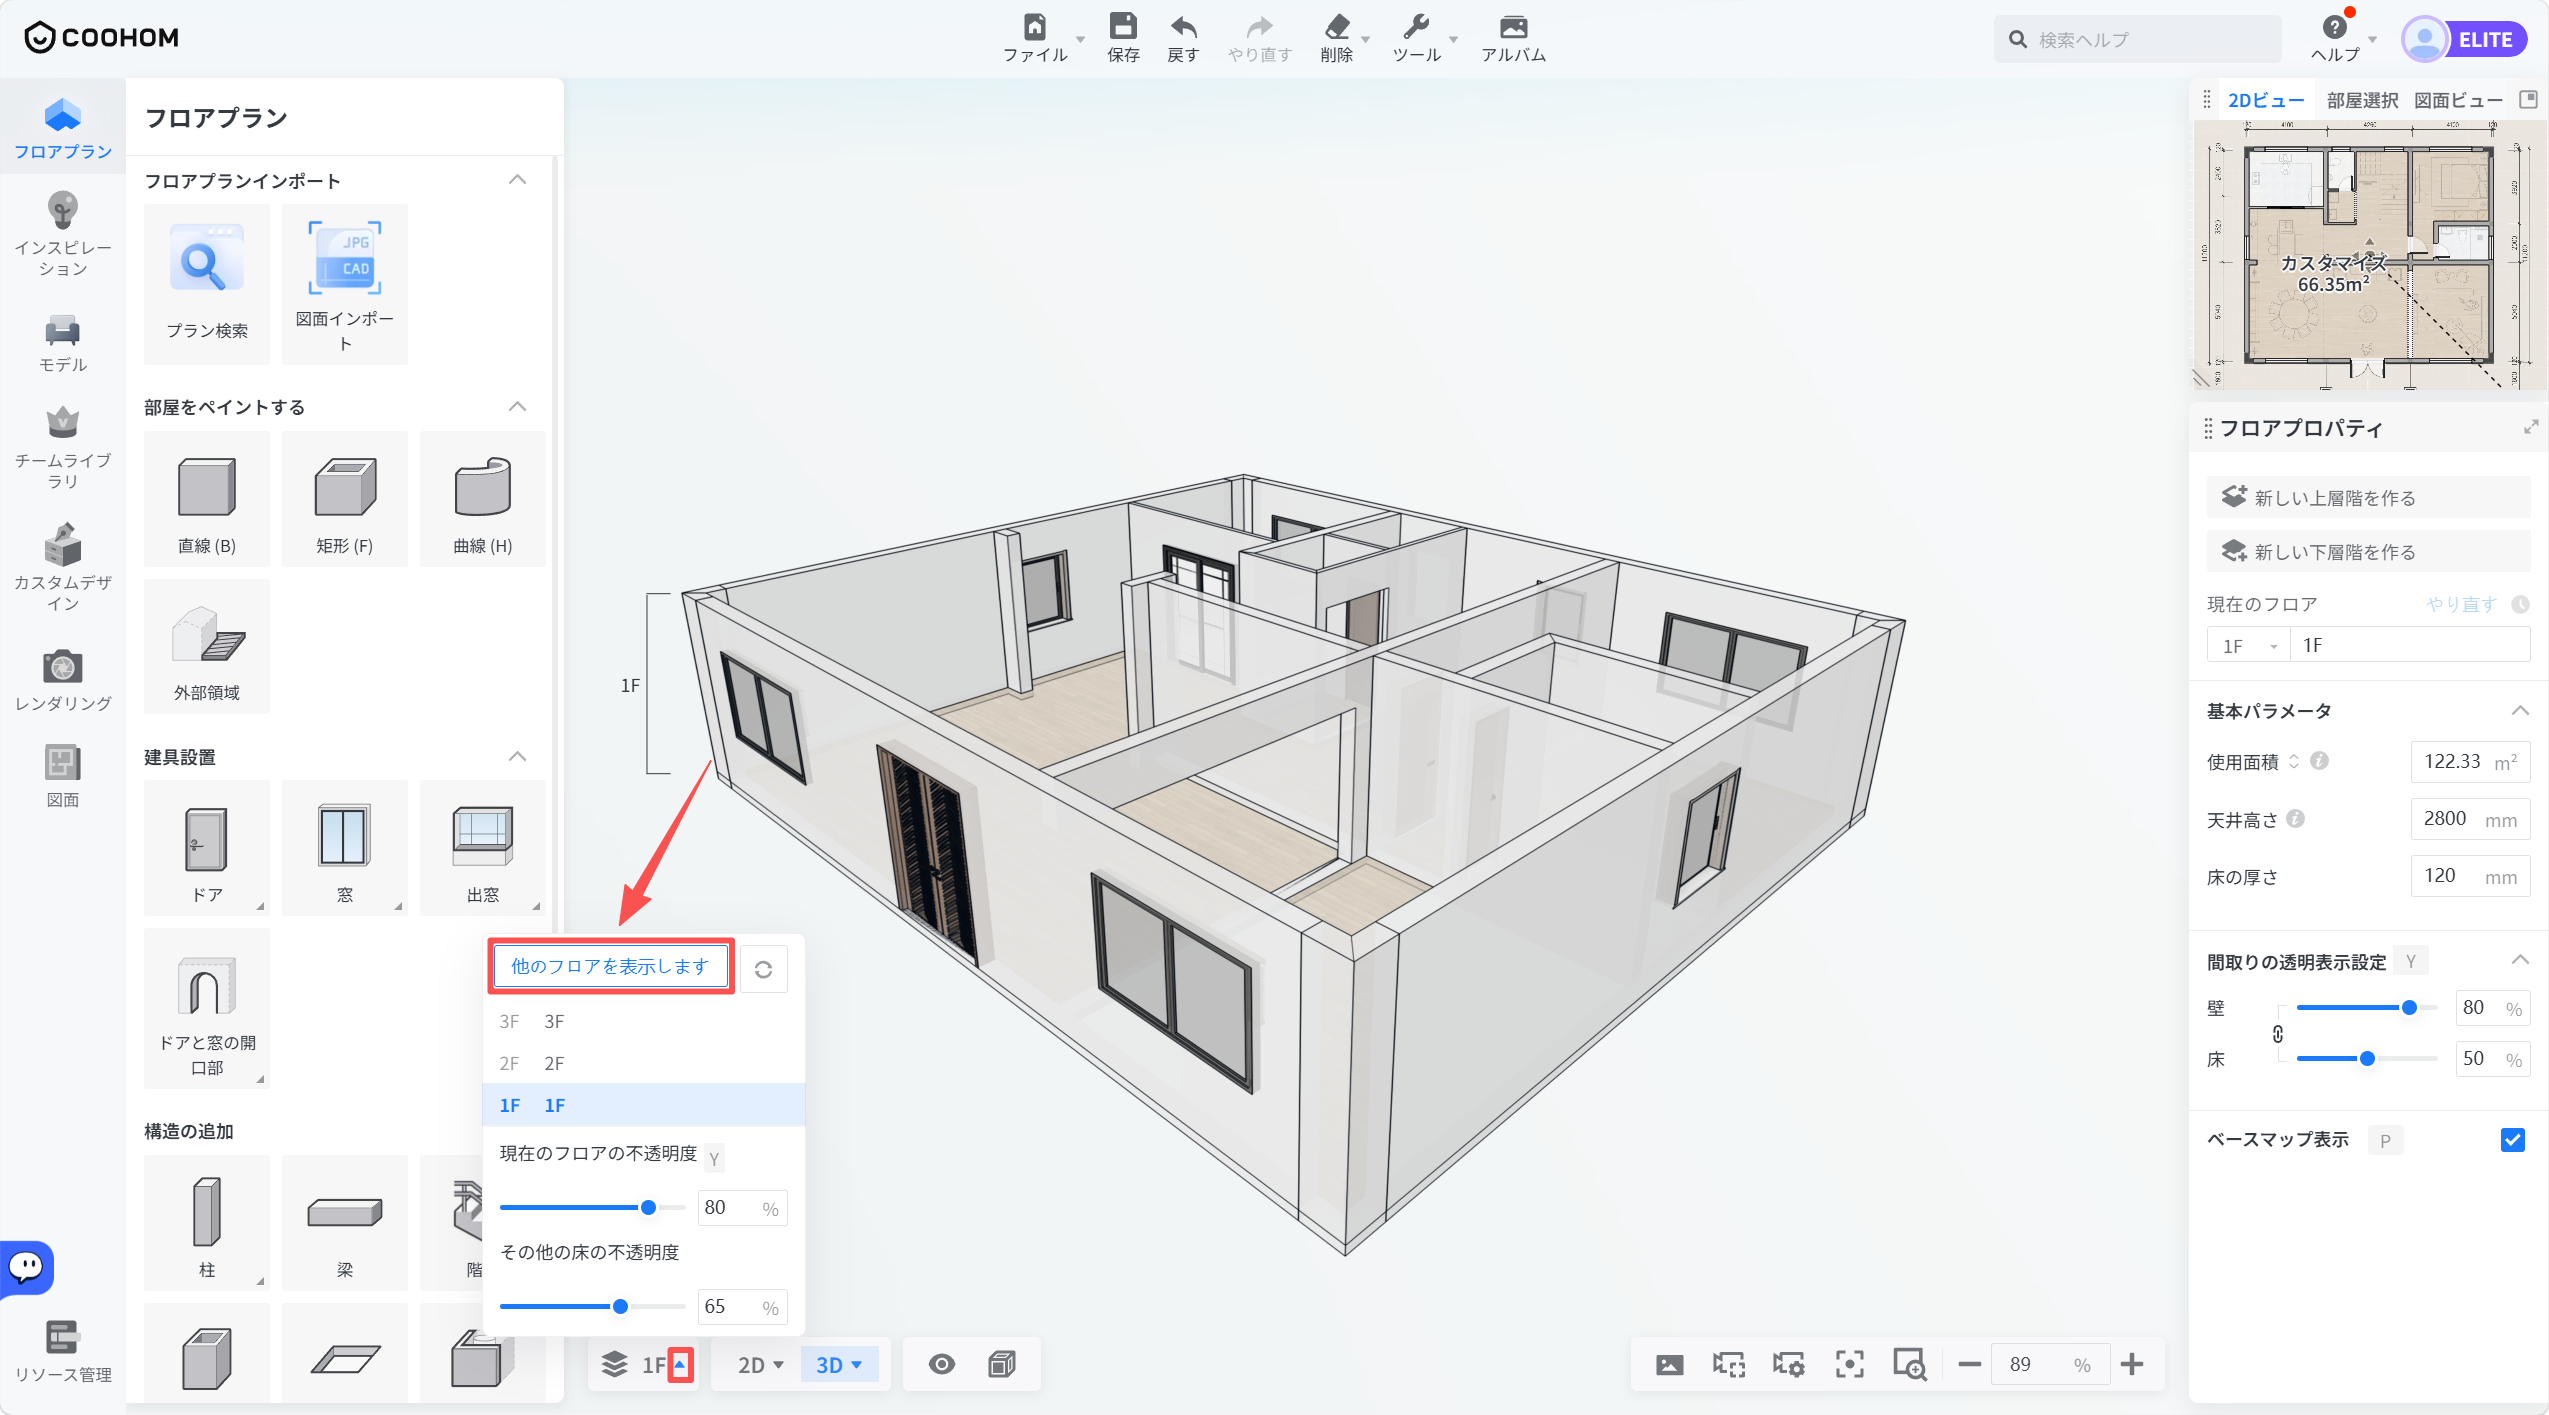This screenshot has height=1415, width=2549.
Task: Collapse the 建具設置 section
Action: (x=517, y=756)
